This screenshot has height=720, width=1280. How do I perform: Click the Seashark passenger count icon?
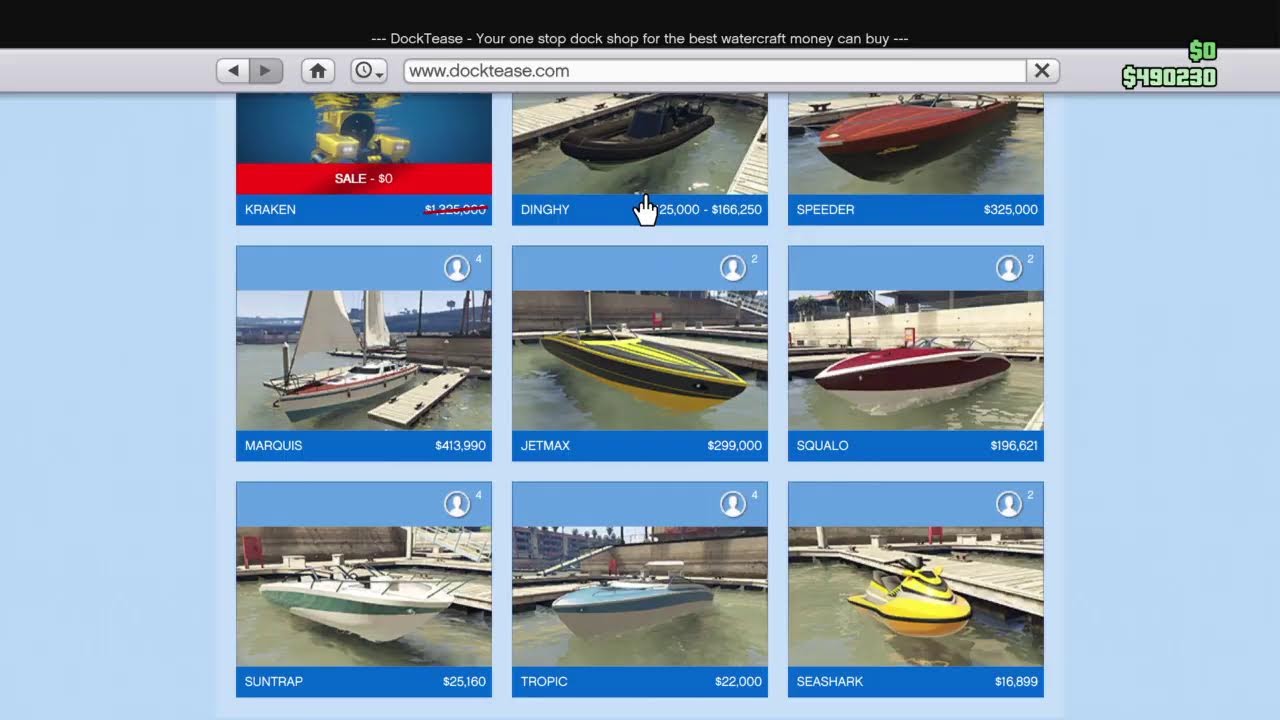1009,504
